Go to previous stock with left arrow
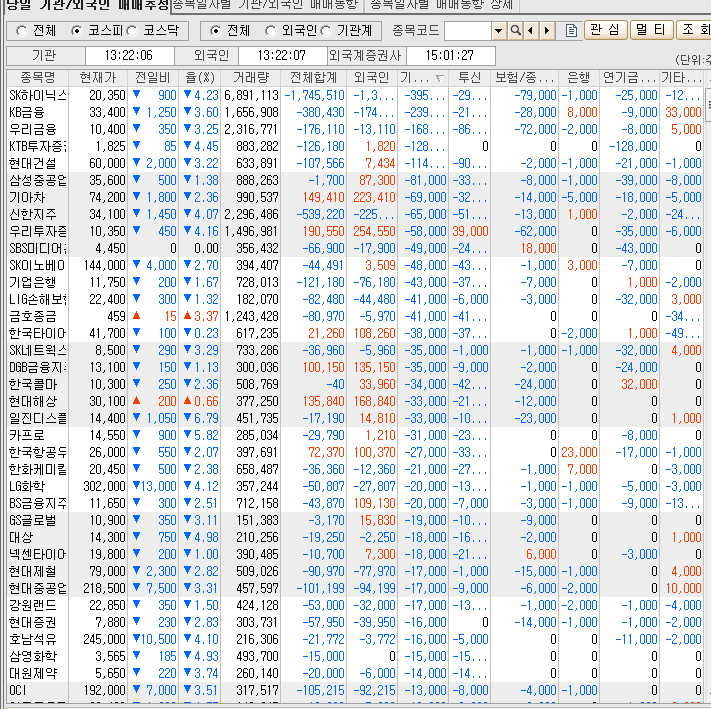 [x=531, y=31]
